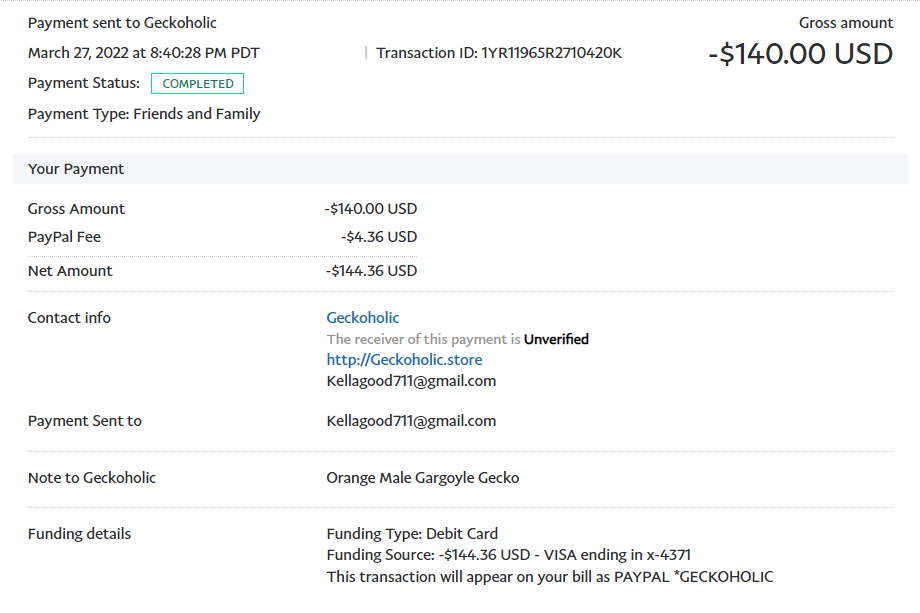This screenshot has width=920, height=613.
Task: Select the Transaction ID 1YR11965R2710420K text
Action: pyautogui.click(x=499, y=53)
